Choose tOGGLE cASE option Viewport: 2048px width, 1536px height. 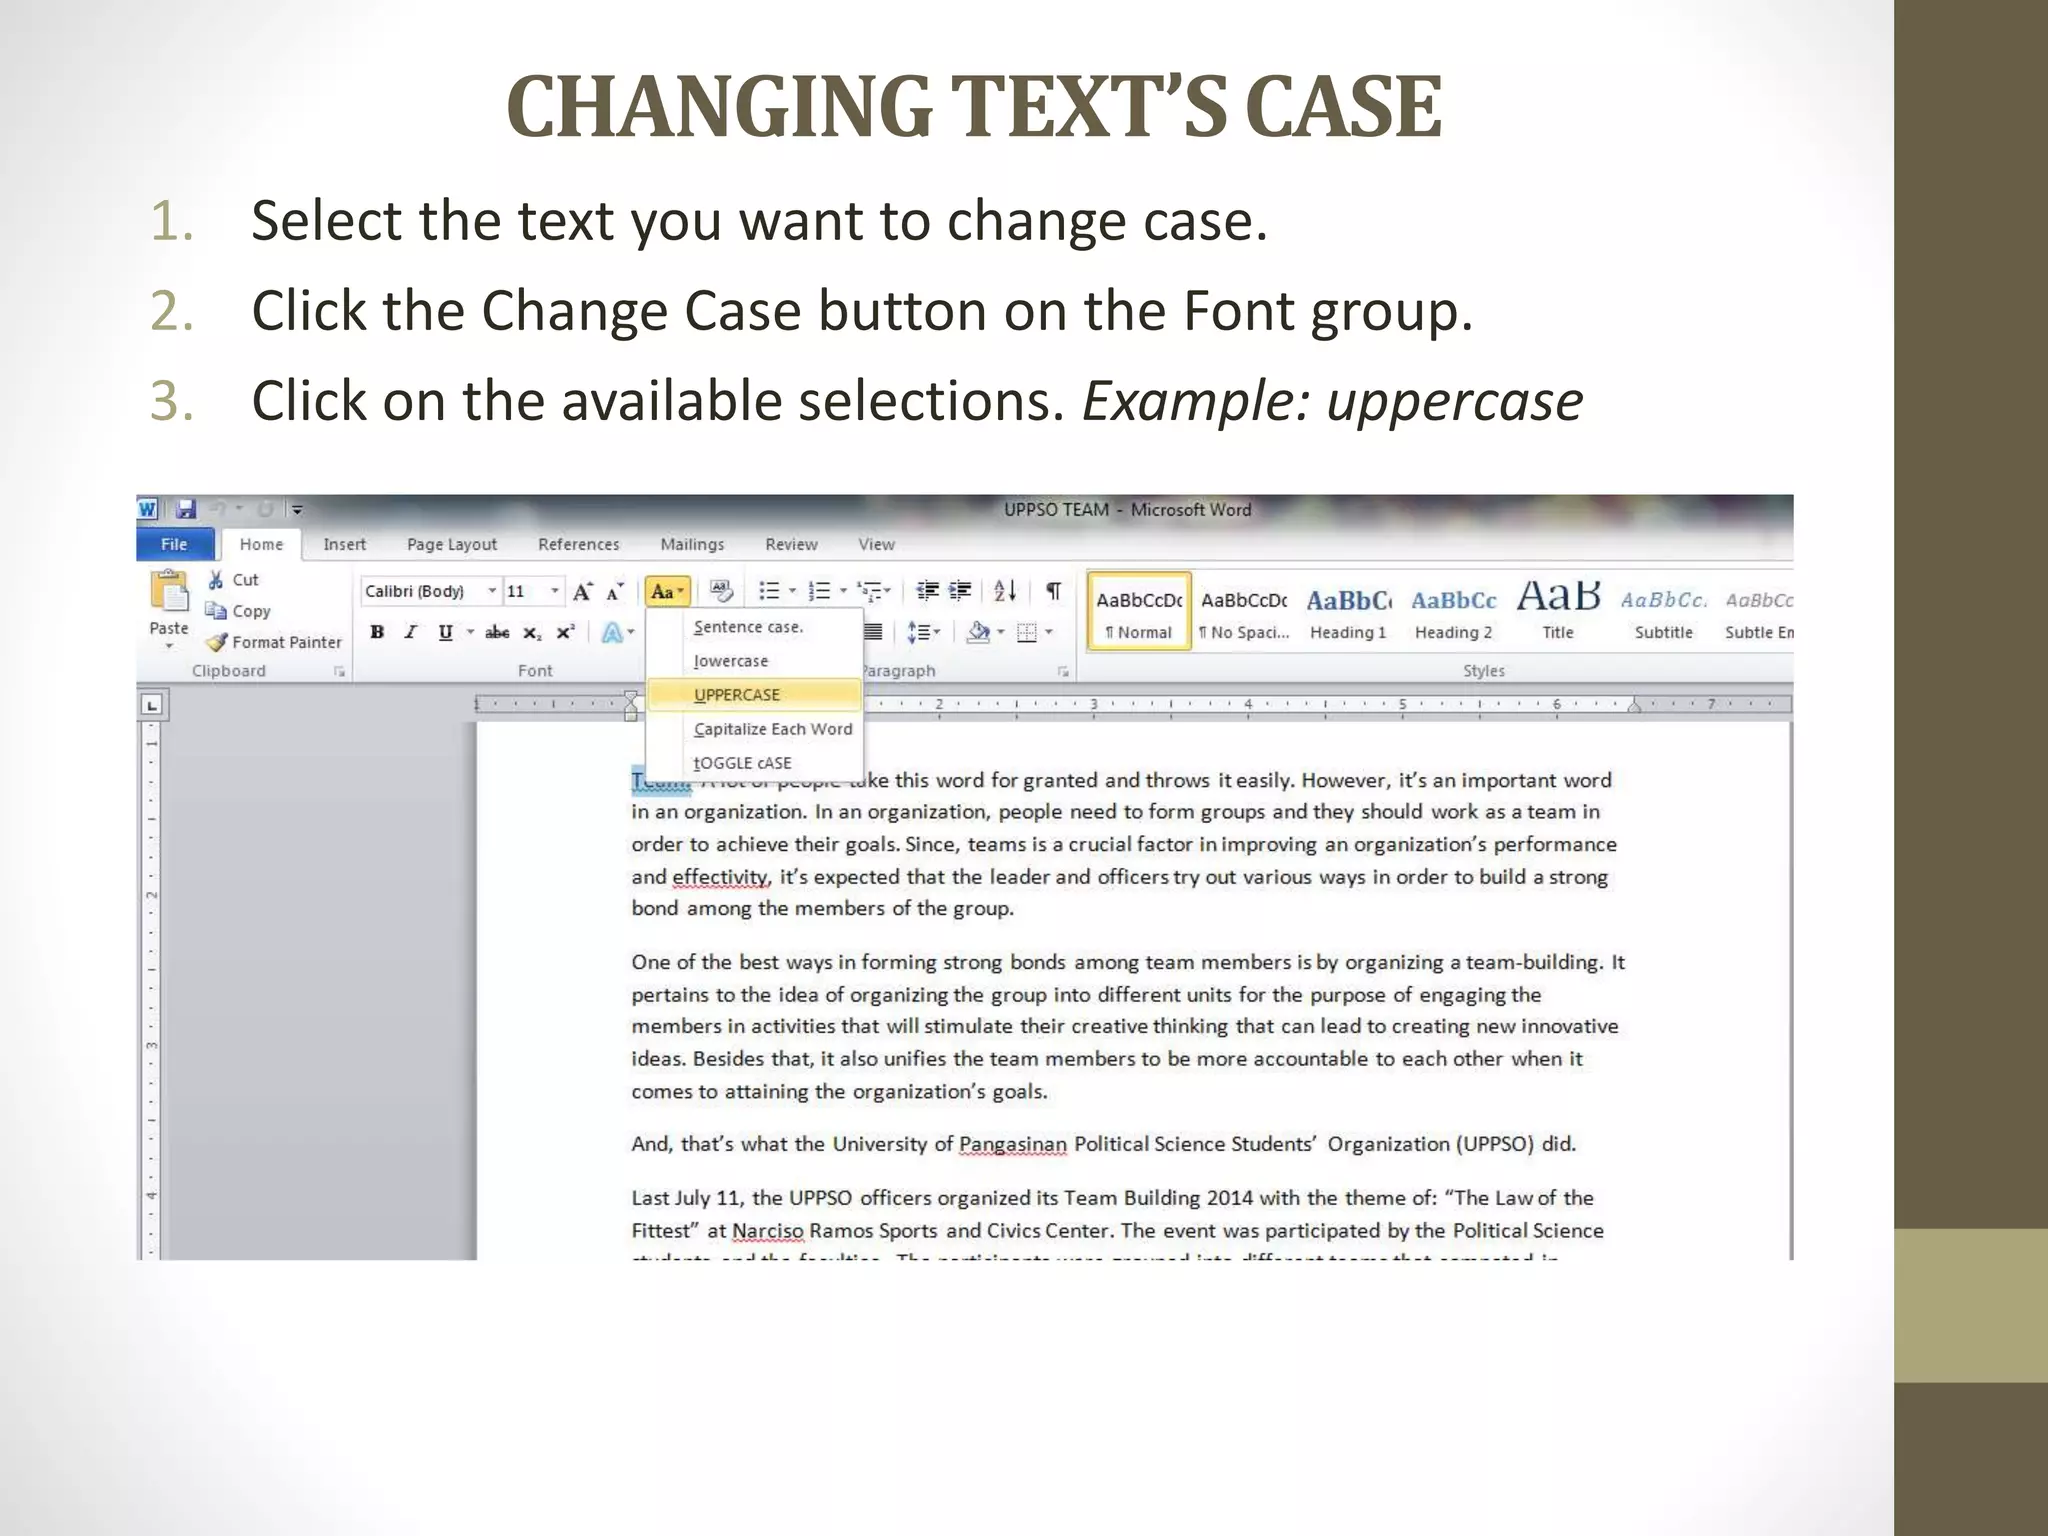(x=755, y=763)
